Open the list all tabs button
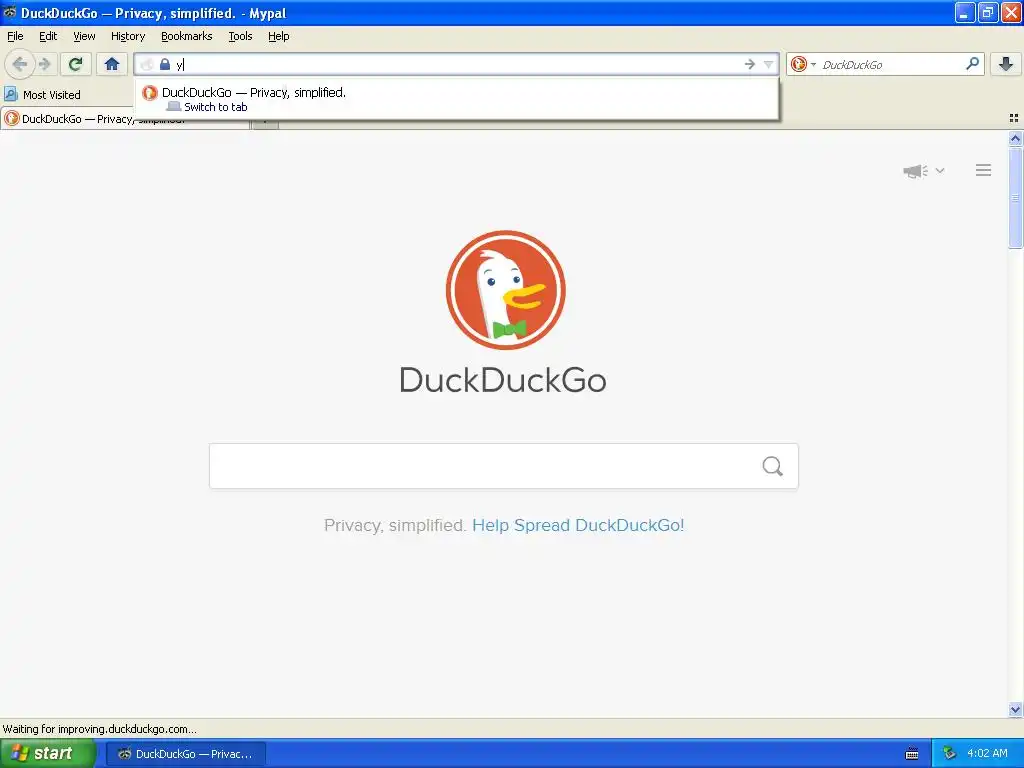The height and width of the screenshot is (768, 1024). (1014, 118)
